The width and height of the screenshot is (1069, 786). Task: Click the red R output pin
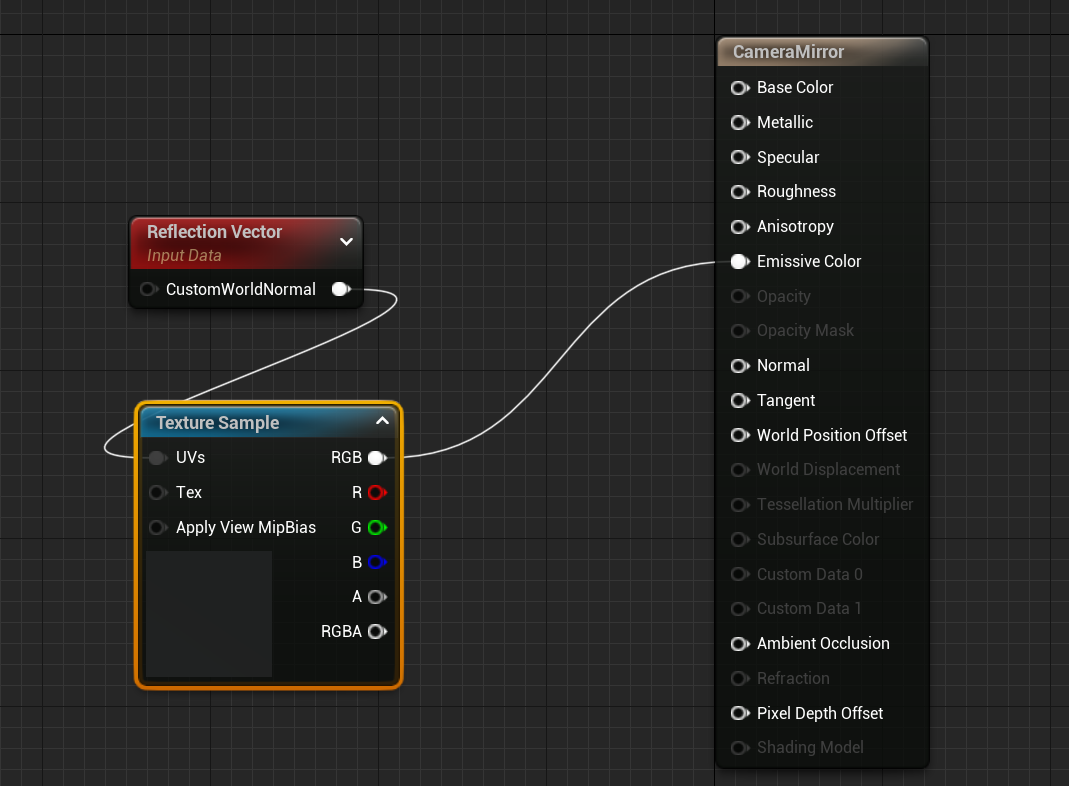[x=377, y=493]
